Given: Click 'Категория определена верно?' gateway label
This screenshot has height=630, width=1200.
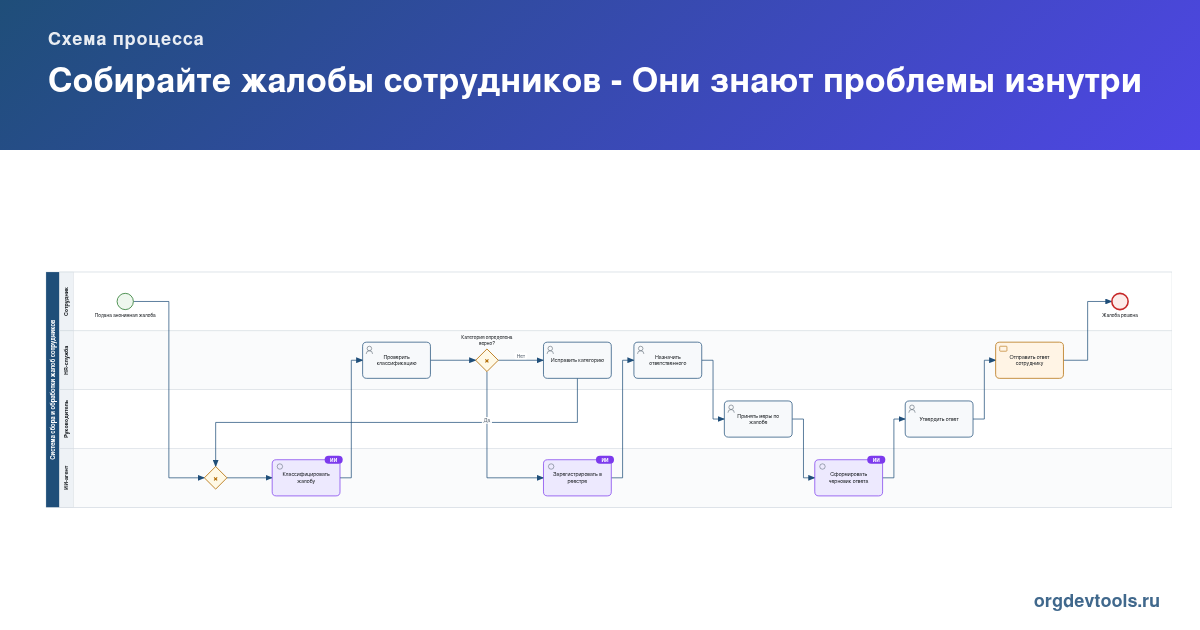Looking at the screenshot, I should (x=487, y=340).
